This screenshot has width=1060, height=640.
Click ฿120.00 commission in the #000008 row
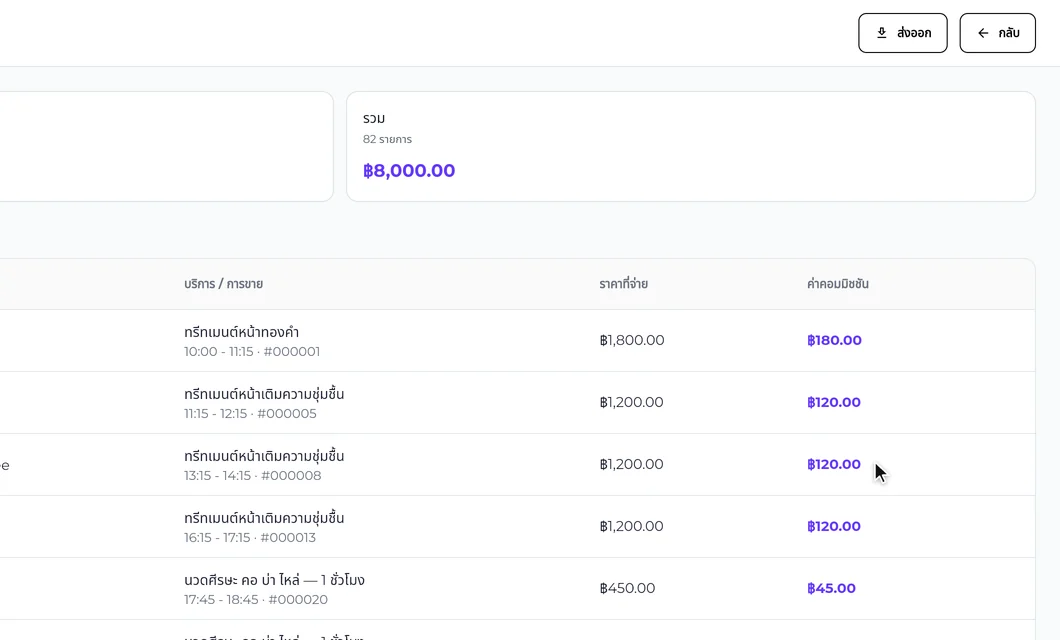click(x=834, y=465)
